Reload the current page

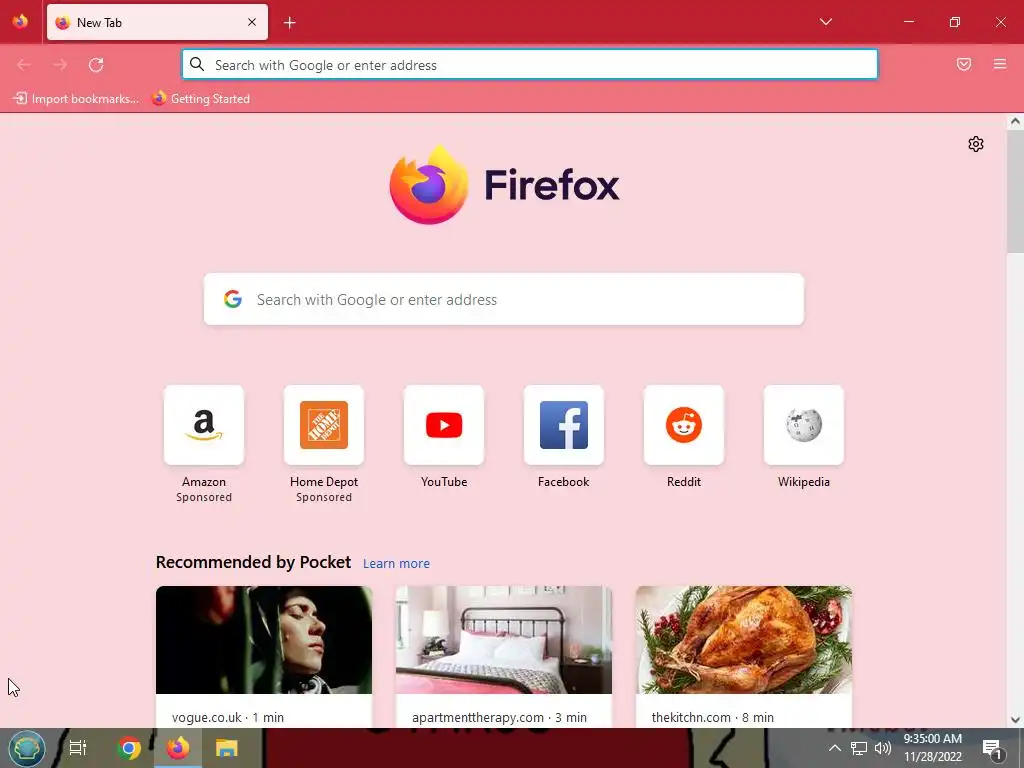[x=96, y=65]
